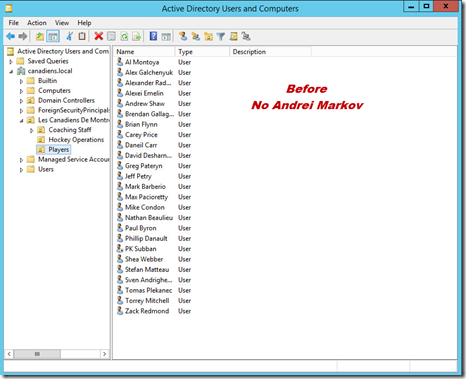Select user Brendan Gallagher row

point(149,114)
